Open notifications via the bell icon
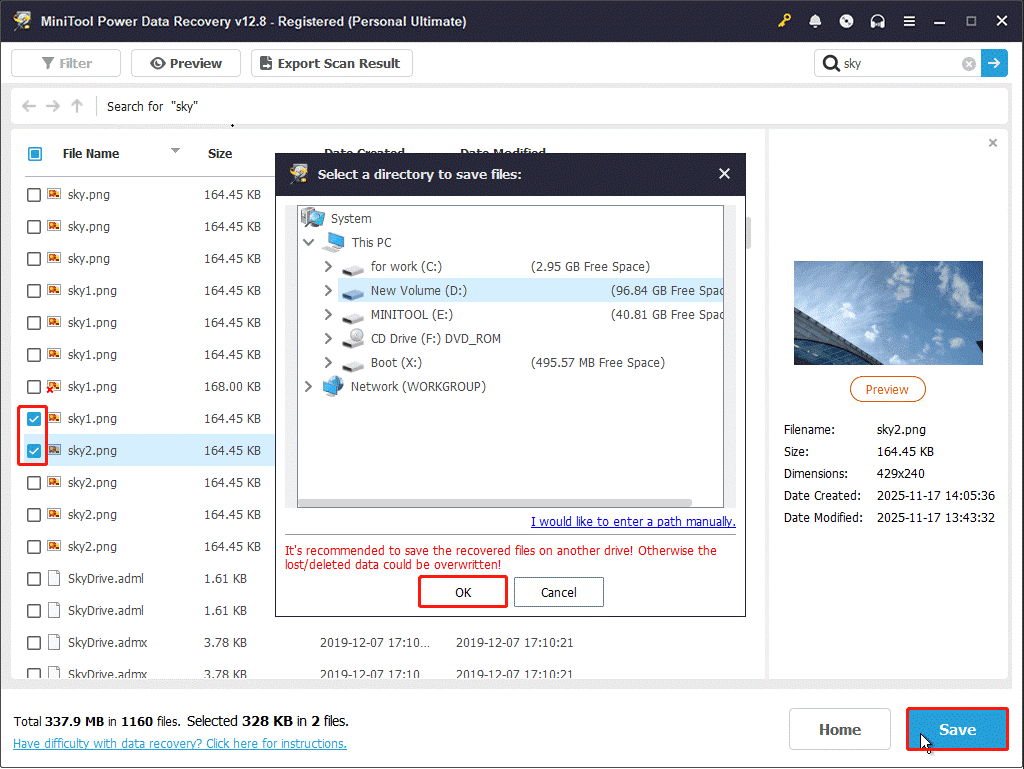Screen dimensions: 1024x769 [815, 20]
